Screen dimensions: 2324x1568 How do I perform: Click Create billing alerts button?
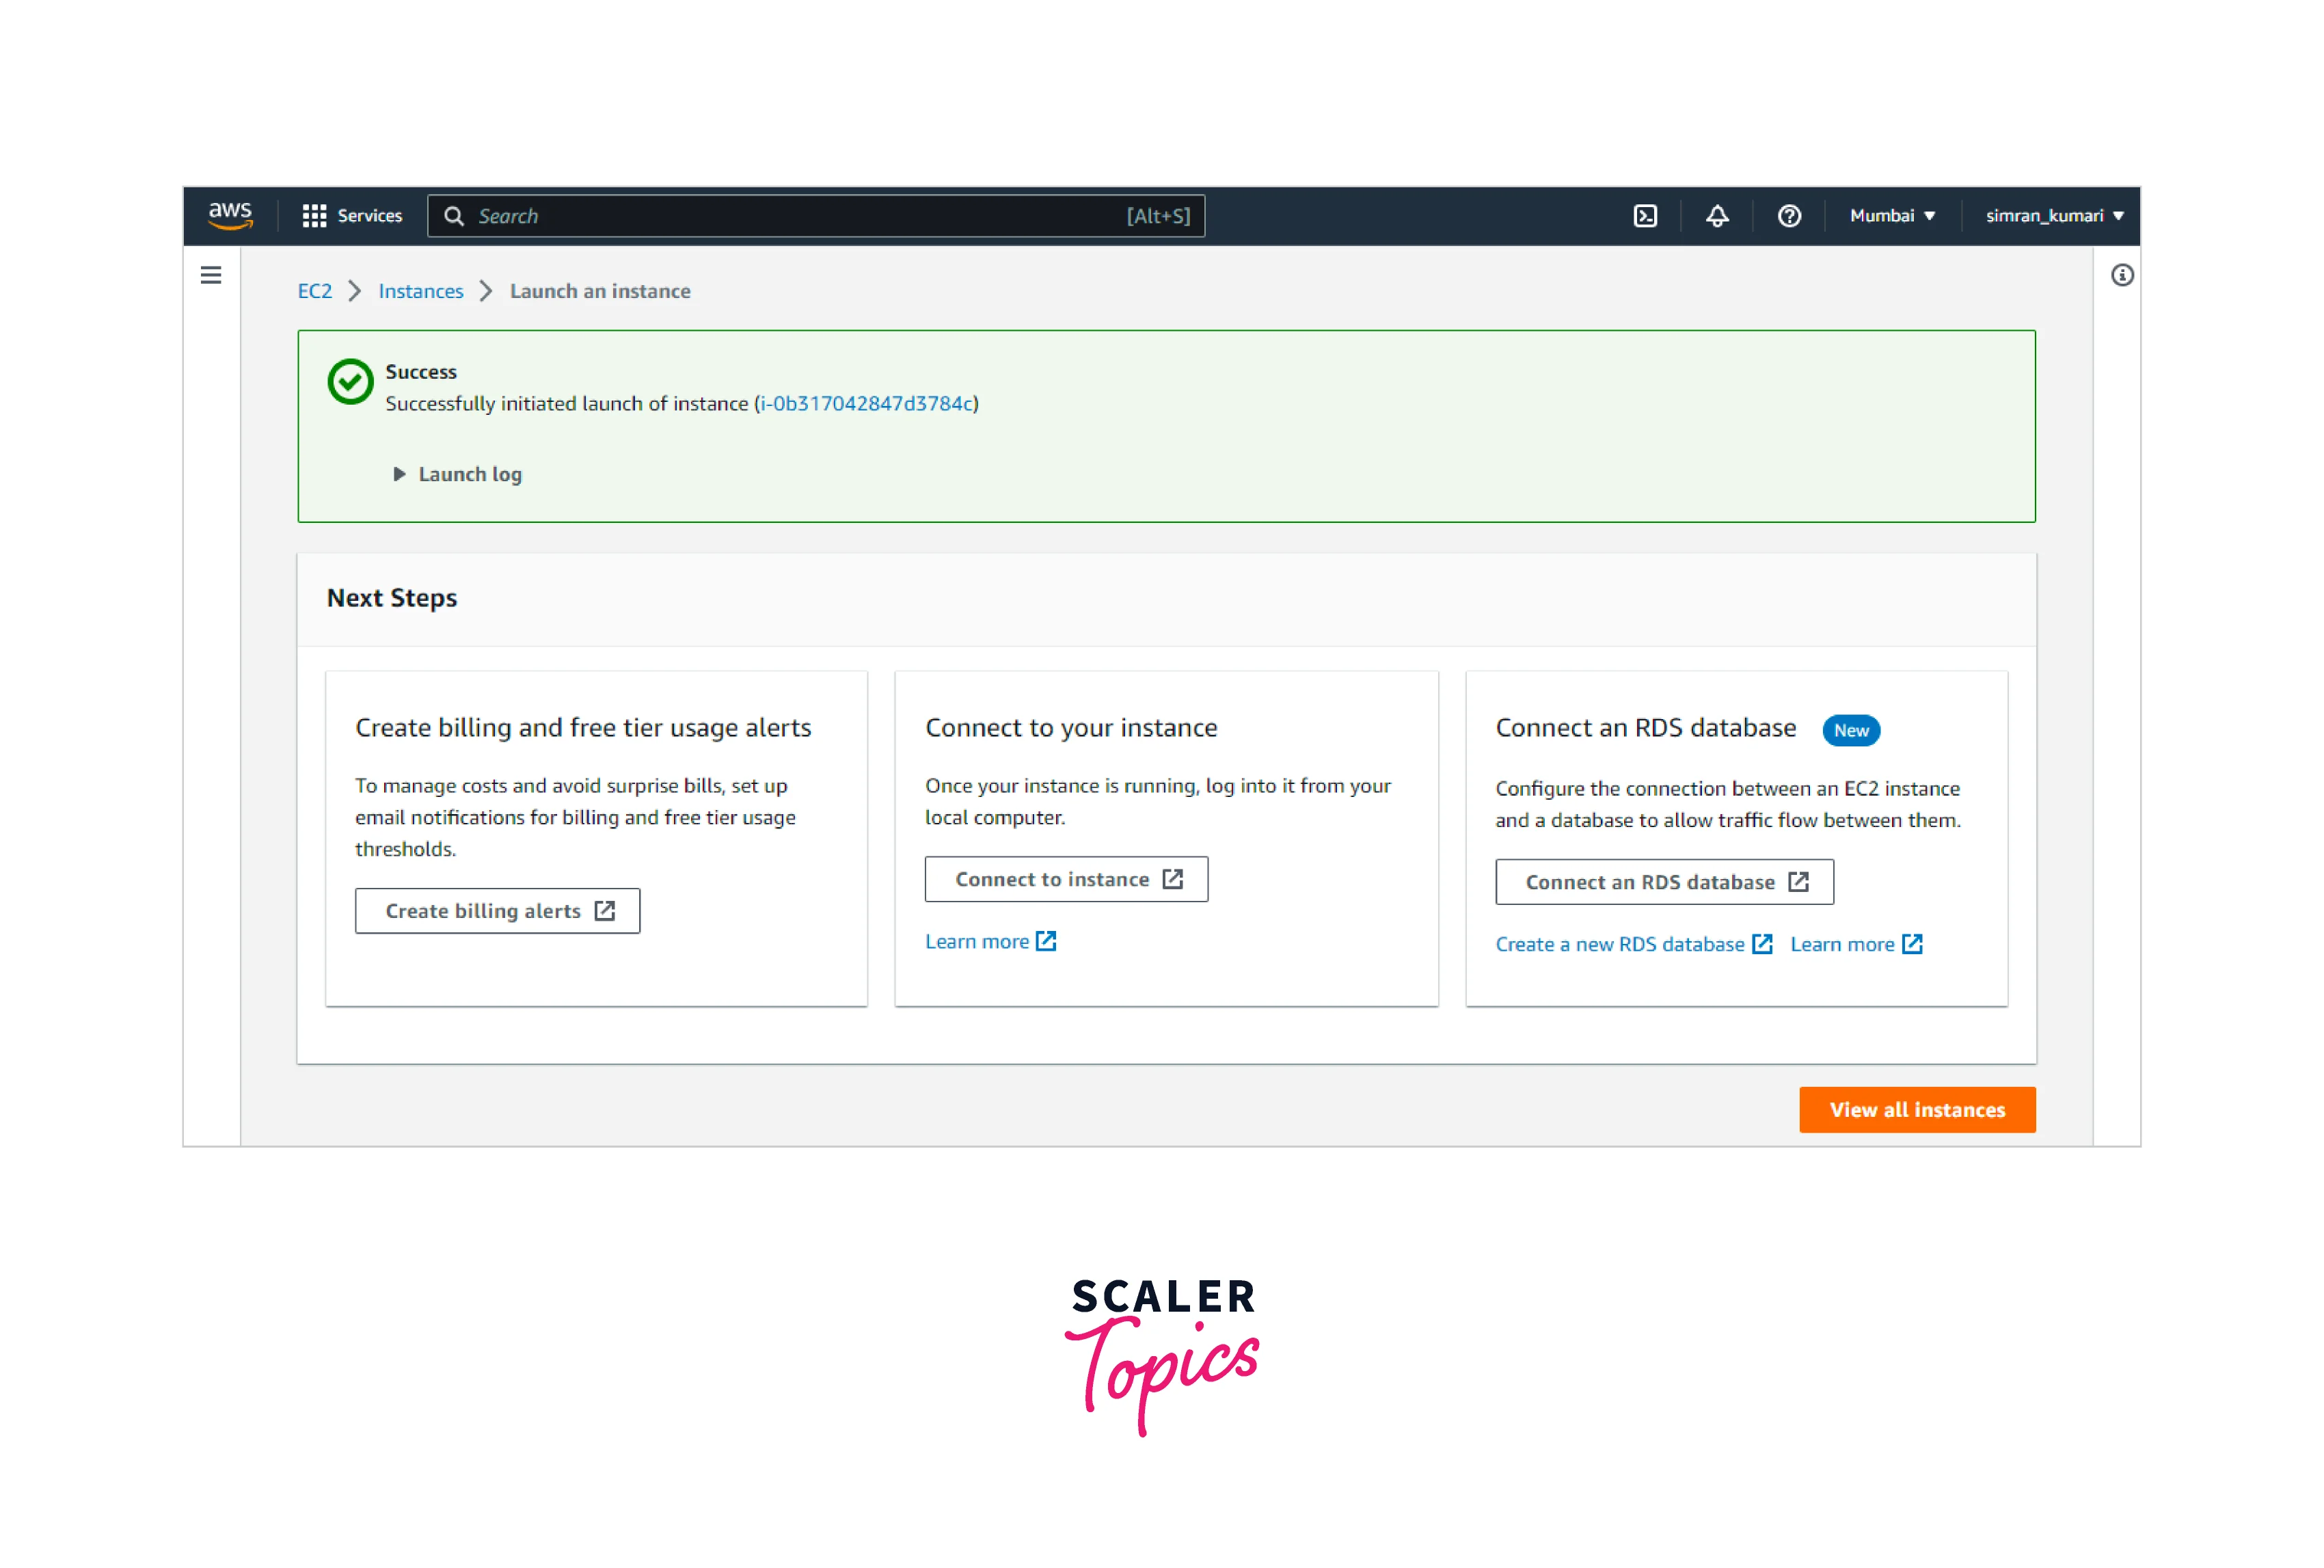click(497, 911)
